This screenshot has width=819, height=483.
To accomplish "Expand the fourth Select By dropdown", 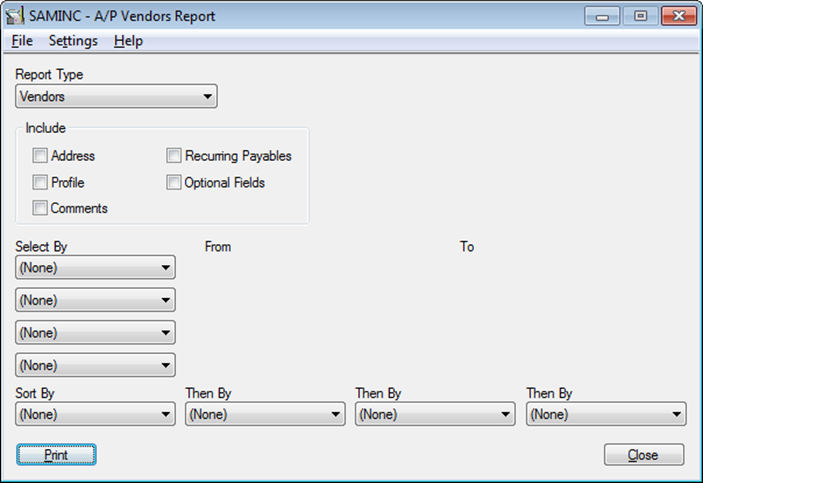I will (96, 365).
